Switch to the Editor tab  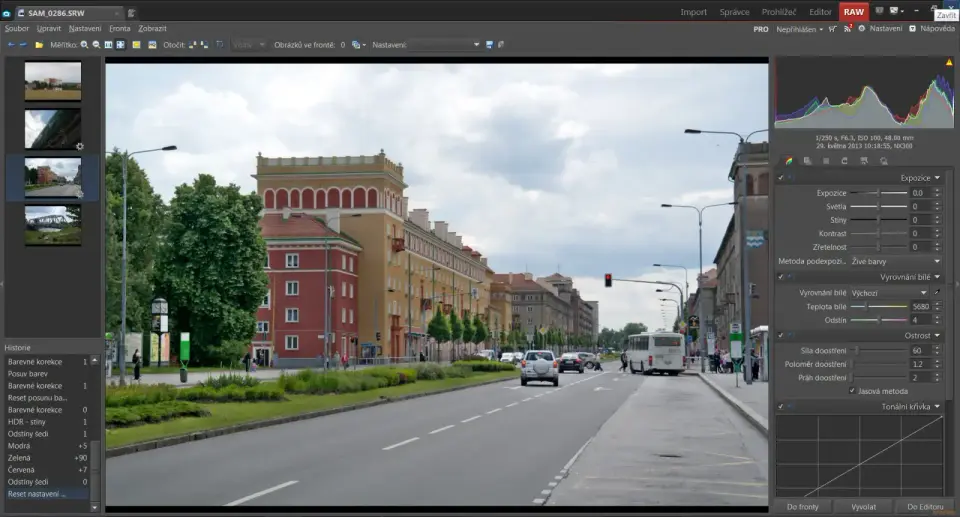coord(820,12)
